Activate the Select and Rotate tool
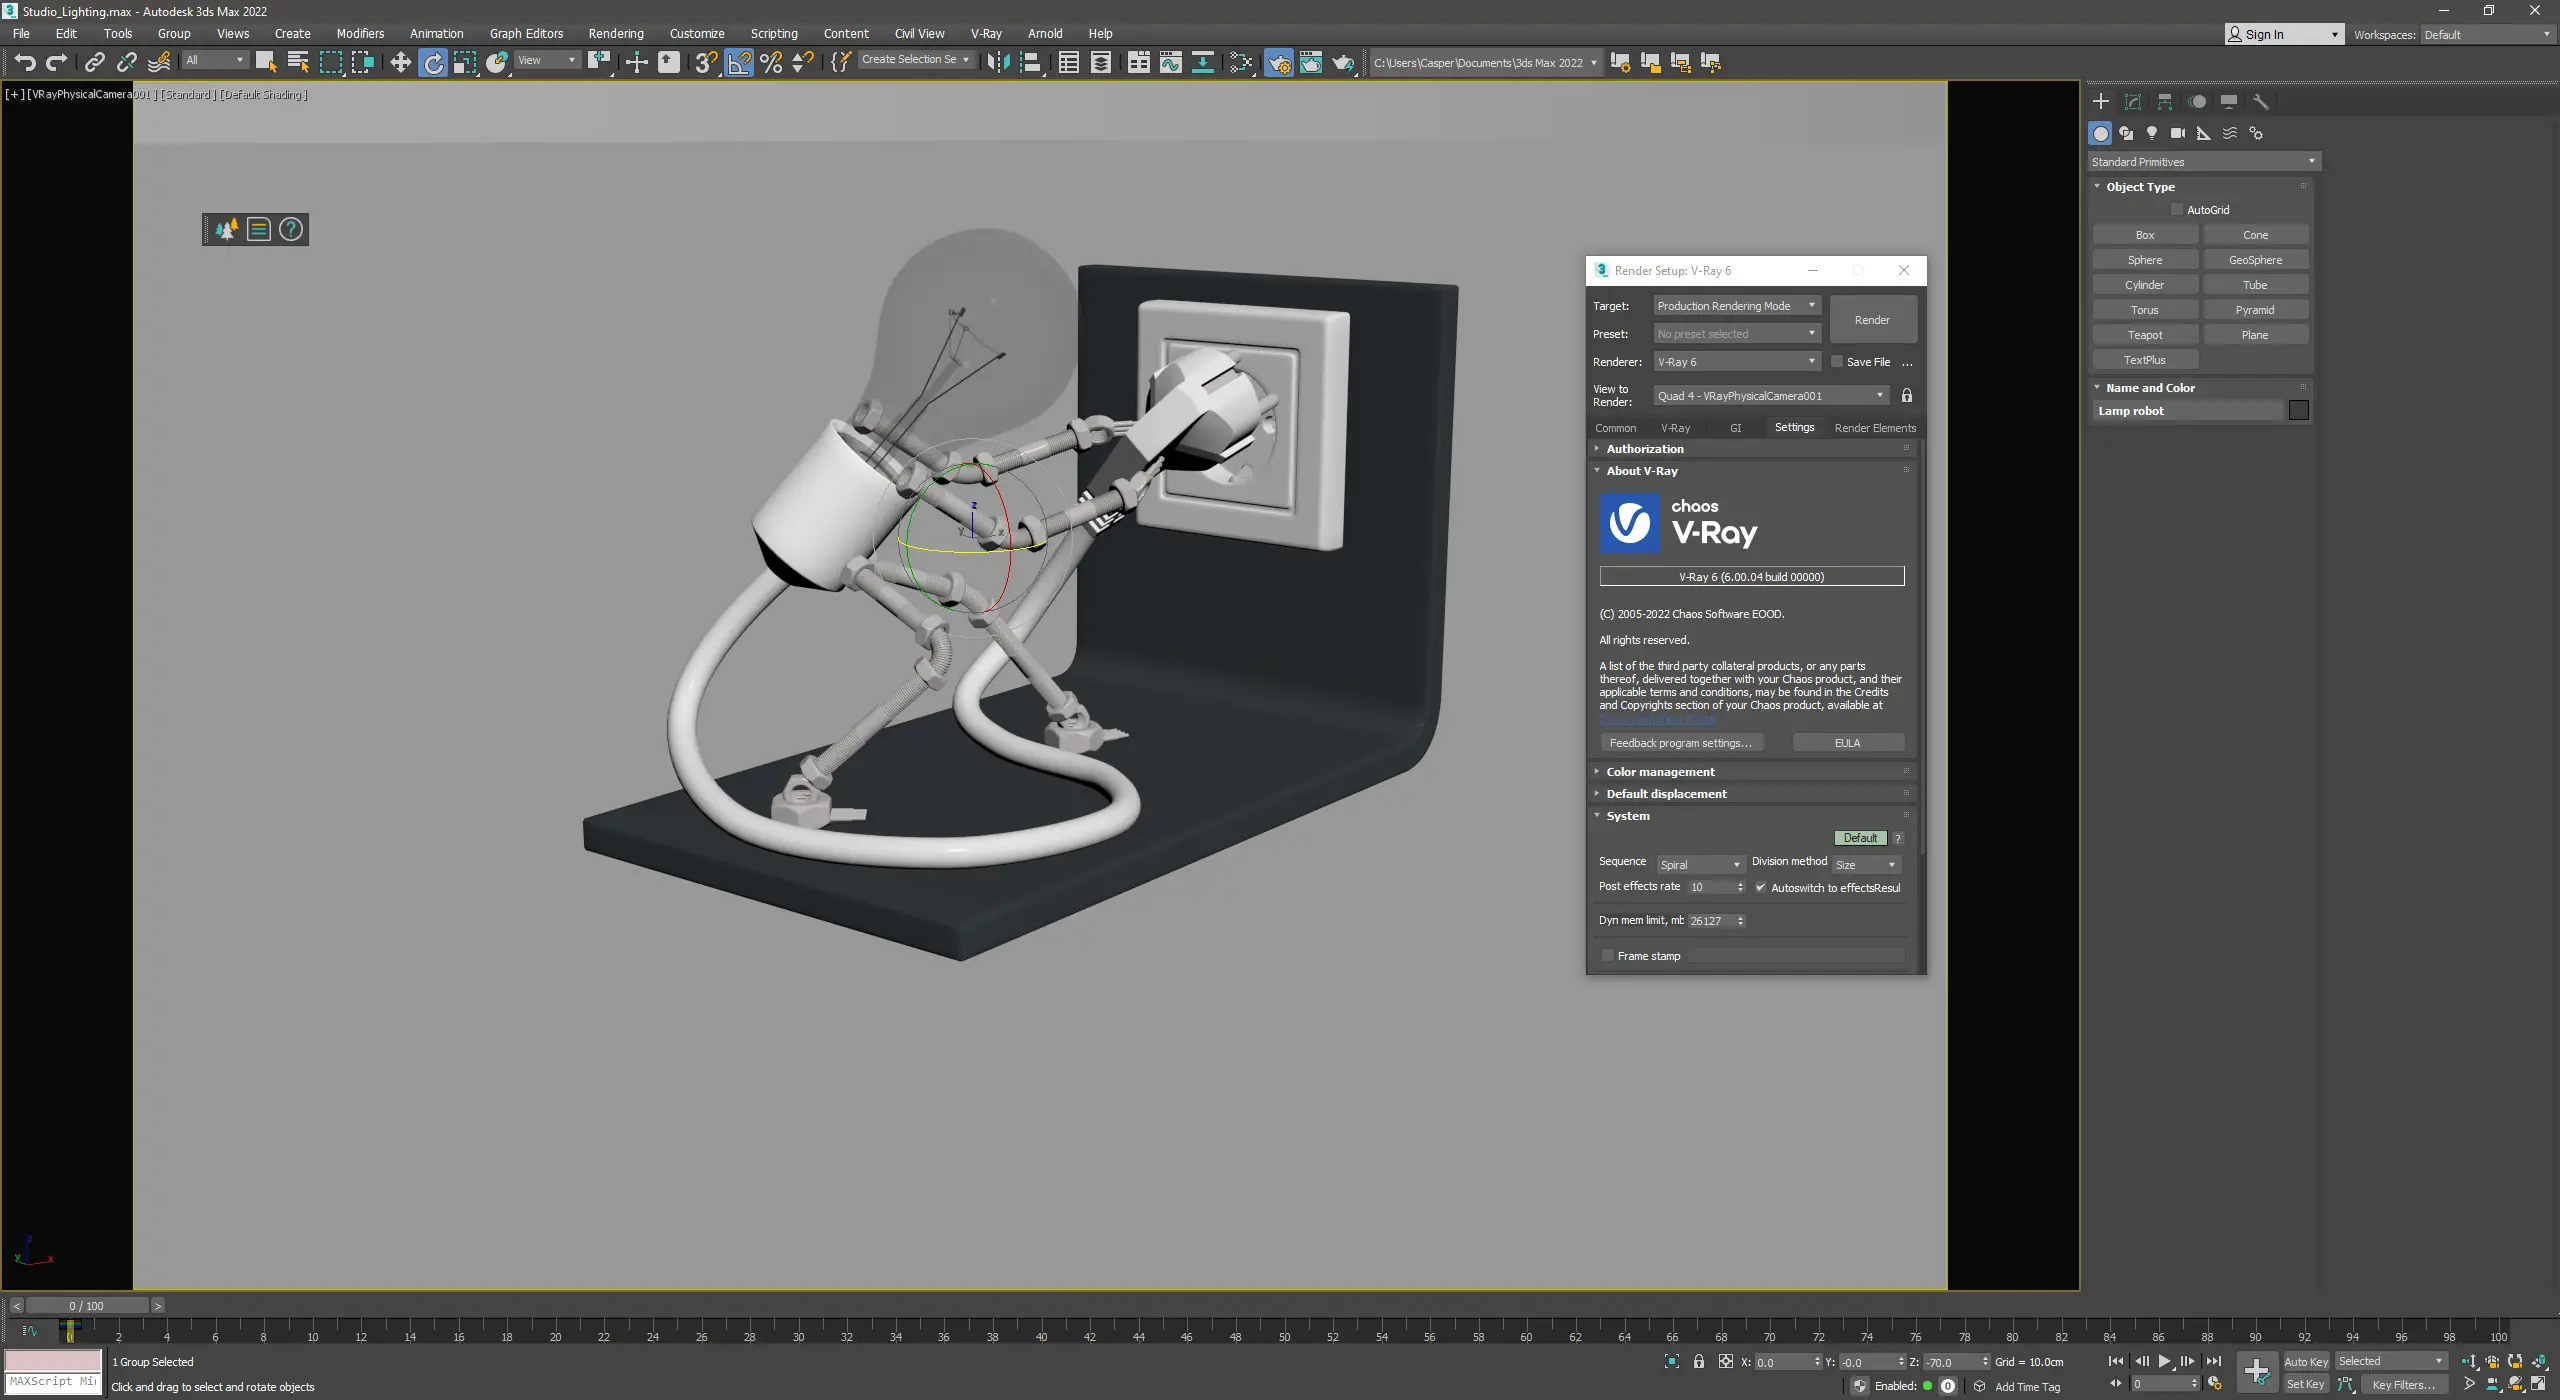 [x=433, y=62]
